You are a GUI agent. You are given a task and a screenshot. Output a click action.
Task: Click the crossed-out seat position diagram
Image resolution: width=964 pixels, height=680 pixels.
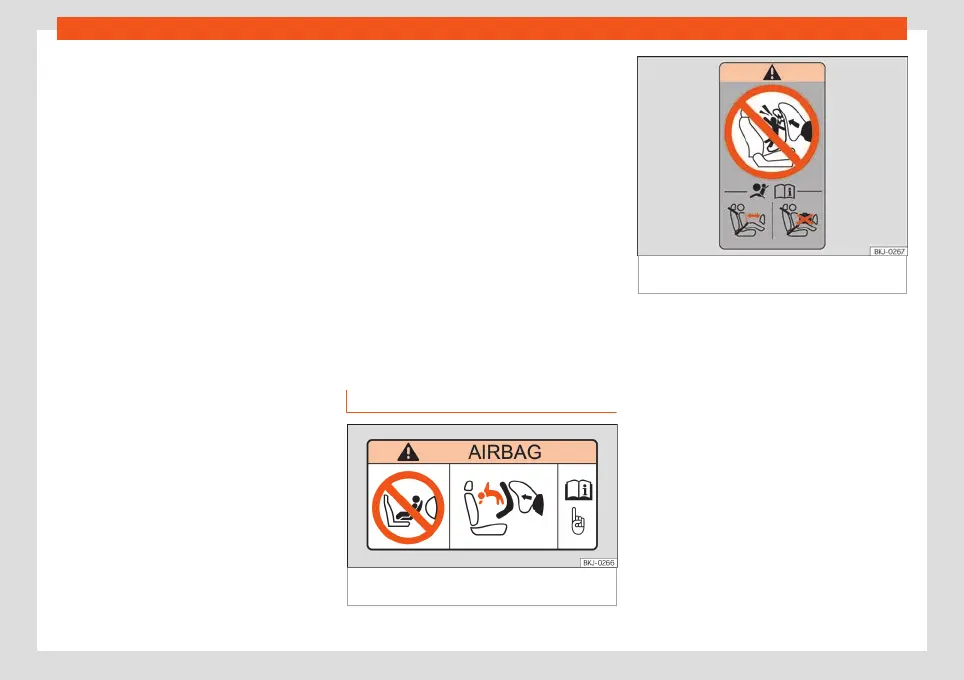pyautogui.click(x=799, y=221)
